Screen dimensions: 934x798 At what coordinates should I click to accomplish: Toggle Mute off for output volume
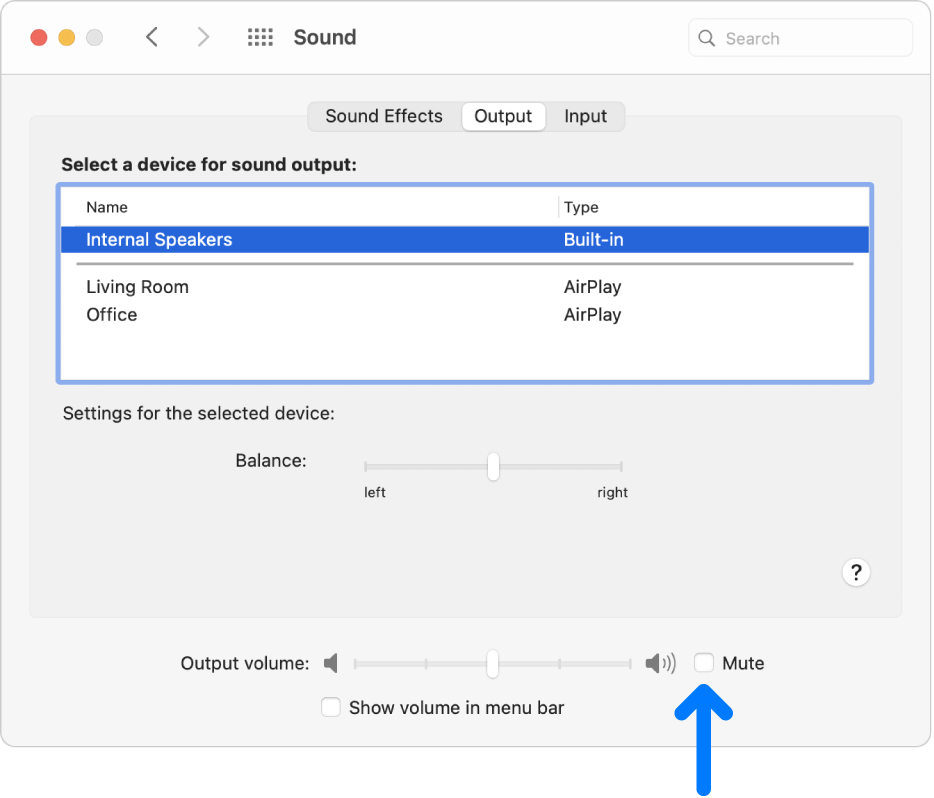tap(703, 662)
